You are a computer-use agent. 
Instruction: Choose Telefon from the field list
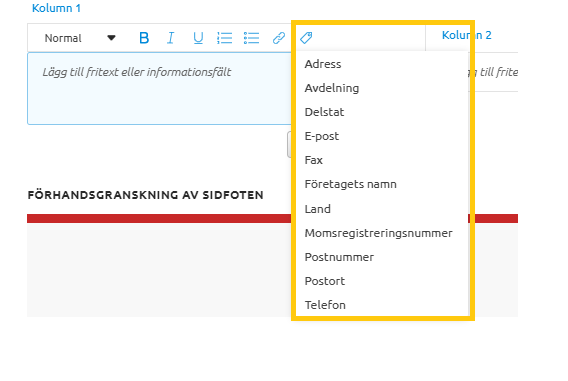pyautogui.click(x=382, y=305)
